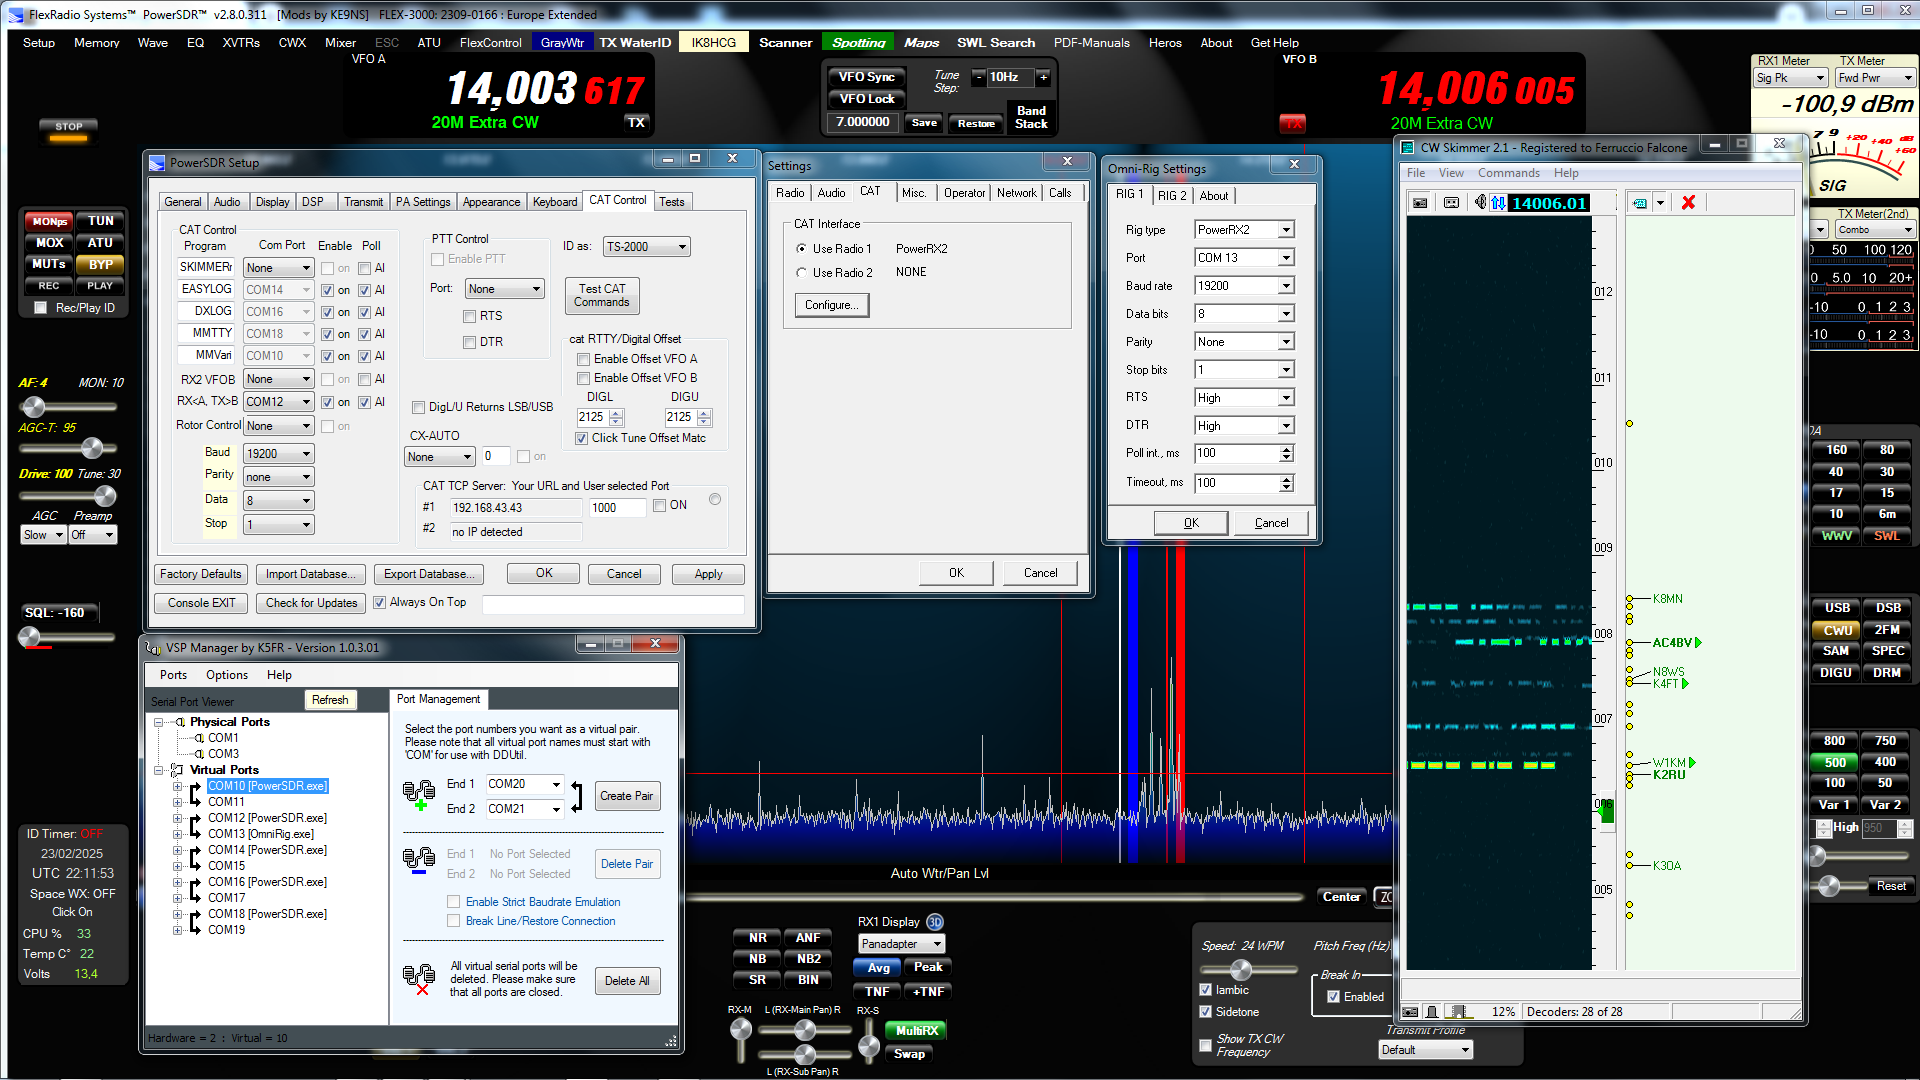This screenshot has height=1080, width=1920.
Task: Increase the Omni-Rig Poll interval stepper
Action: tap(1286, 449)
